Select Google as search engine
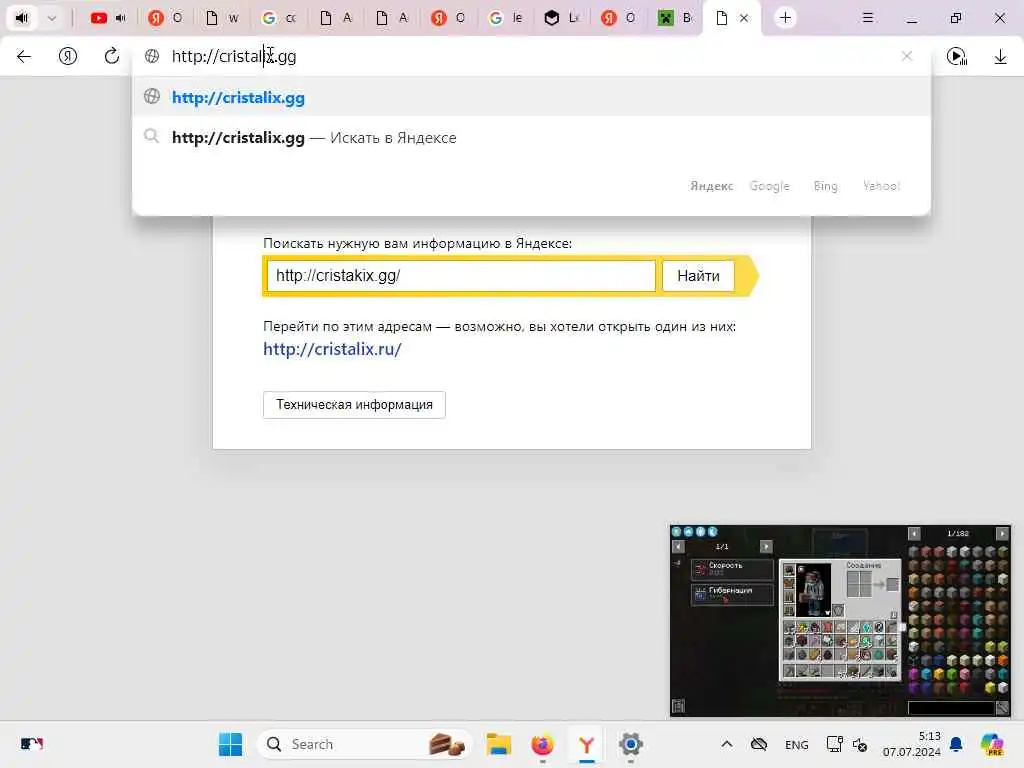The height and width of the screenshot is (768, 1024). (769, 186)
